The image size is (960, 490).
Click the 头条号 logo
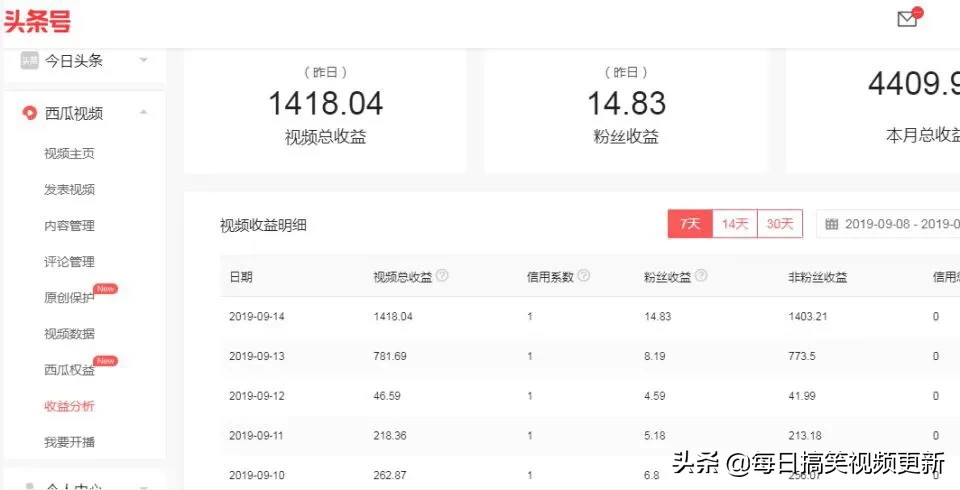tap(37, 21)
